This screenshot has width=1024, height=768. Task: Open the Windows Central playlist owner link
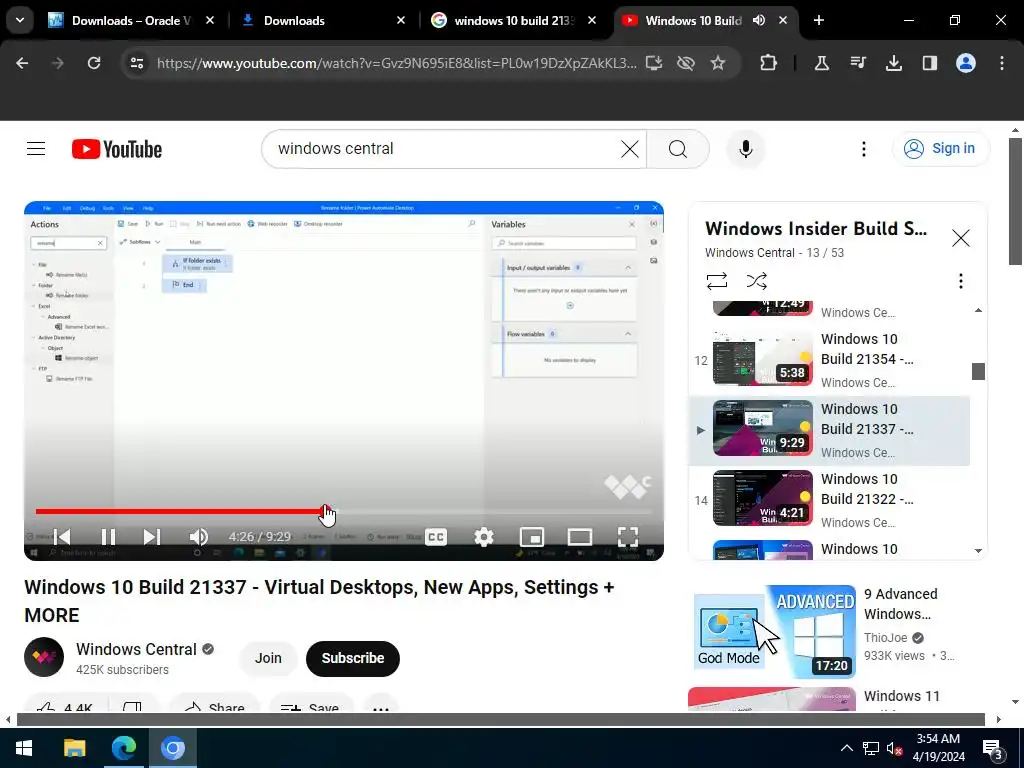tap(750, 253)
